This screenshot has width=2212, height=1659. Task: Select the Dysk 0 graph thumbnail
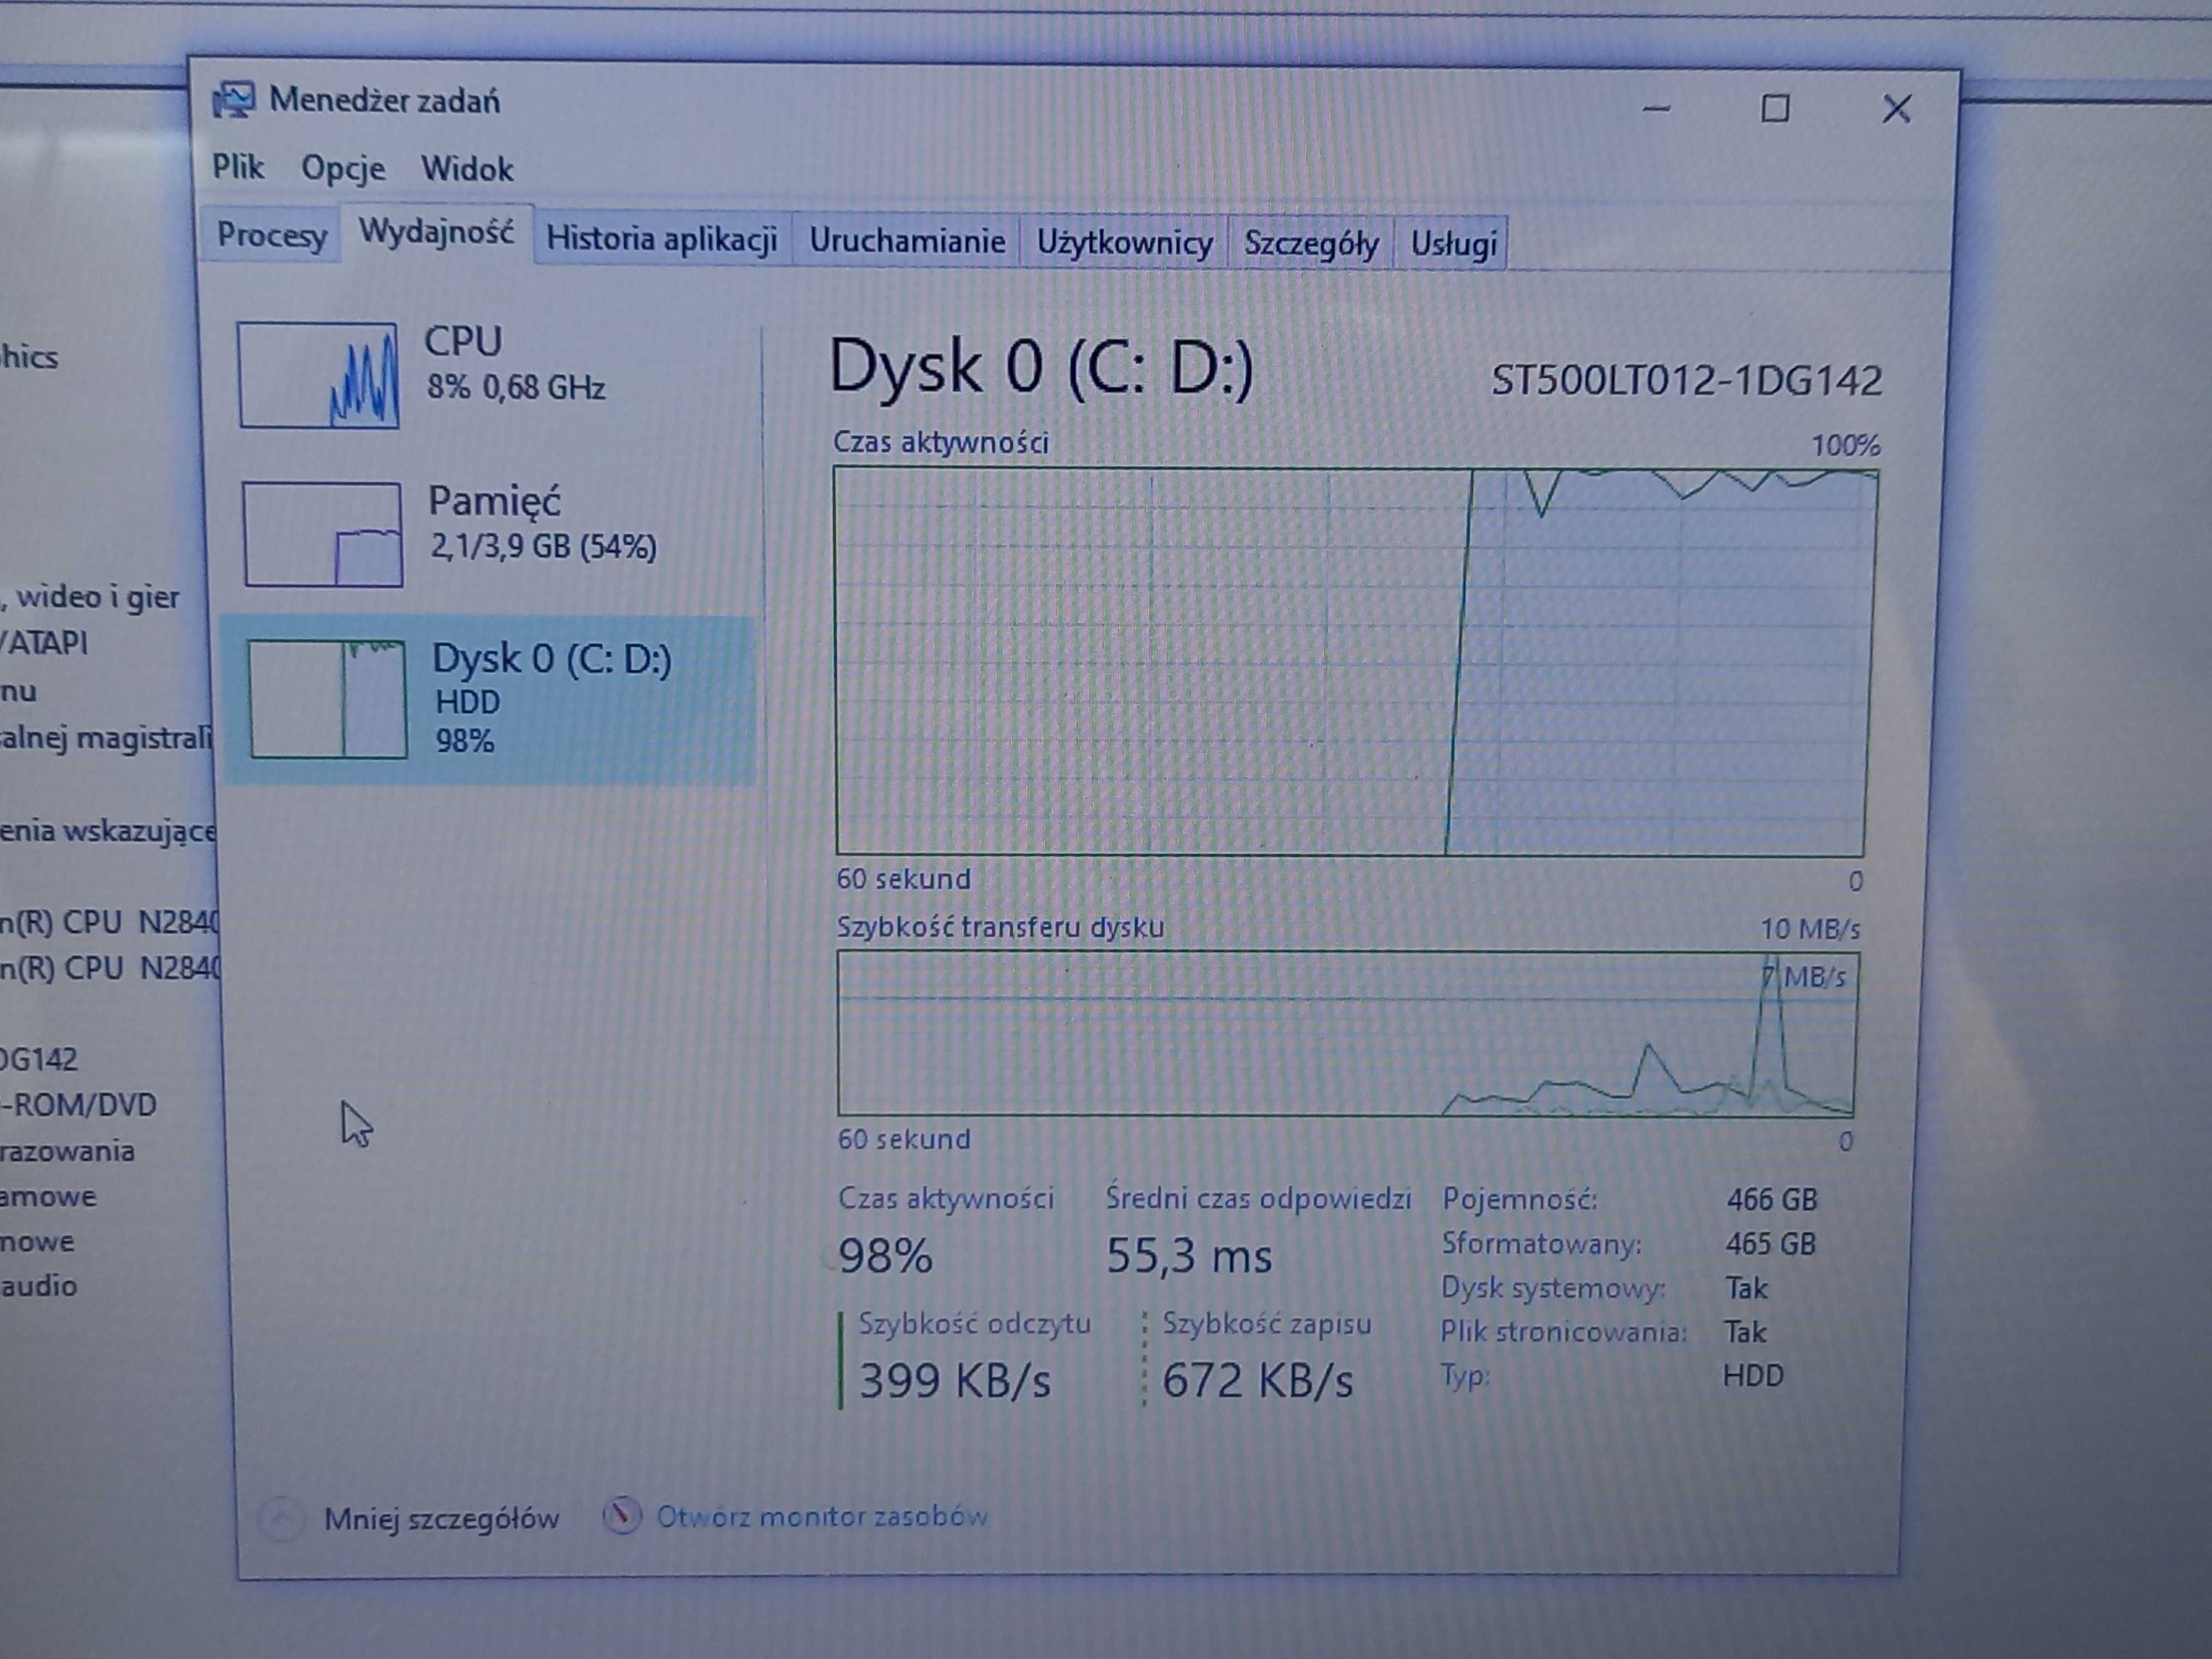328,699
